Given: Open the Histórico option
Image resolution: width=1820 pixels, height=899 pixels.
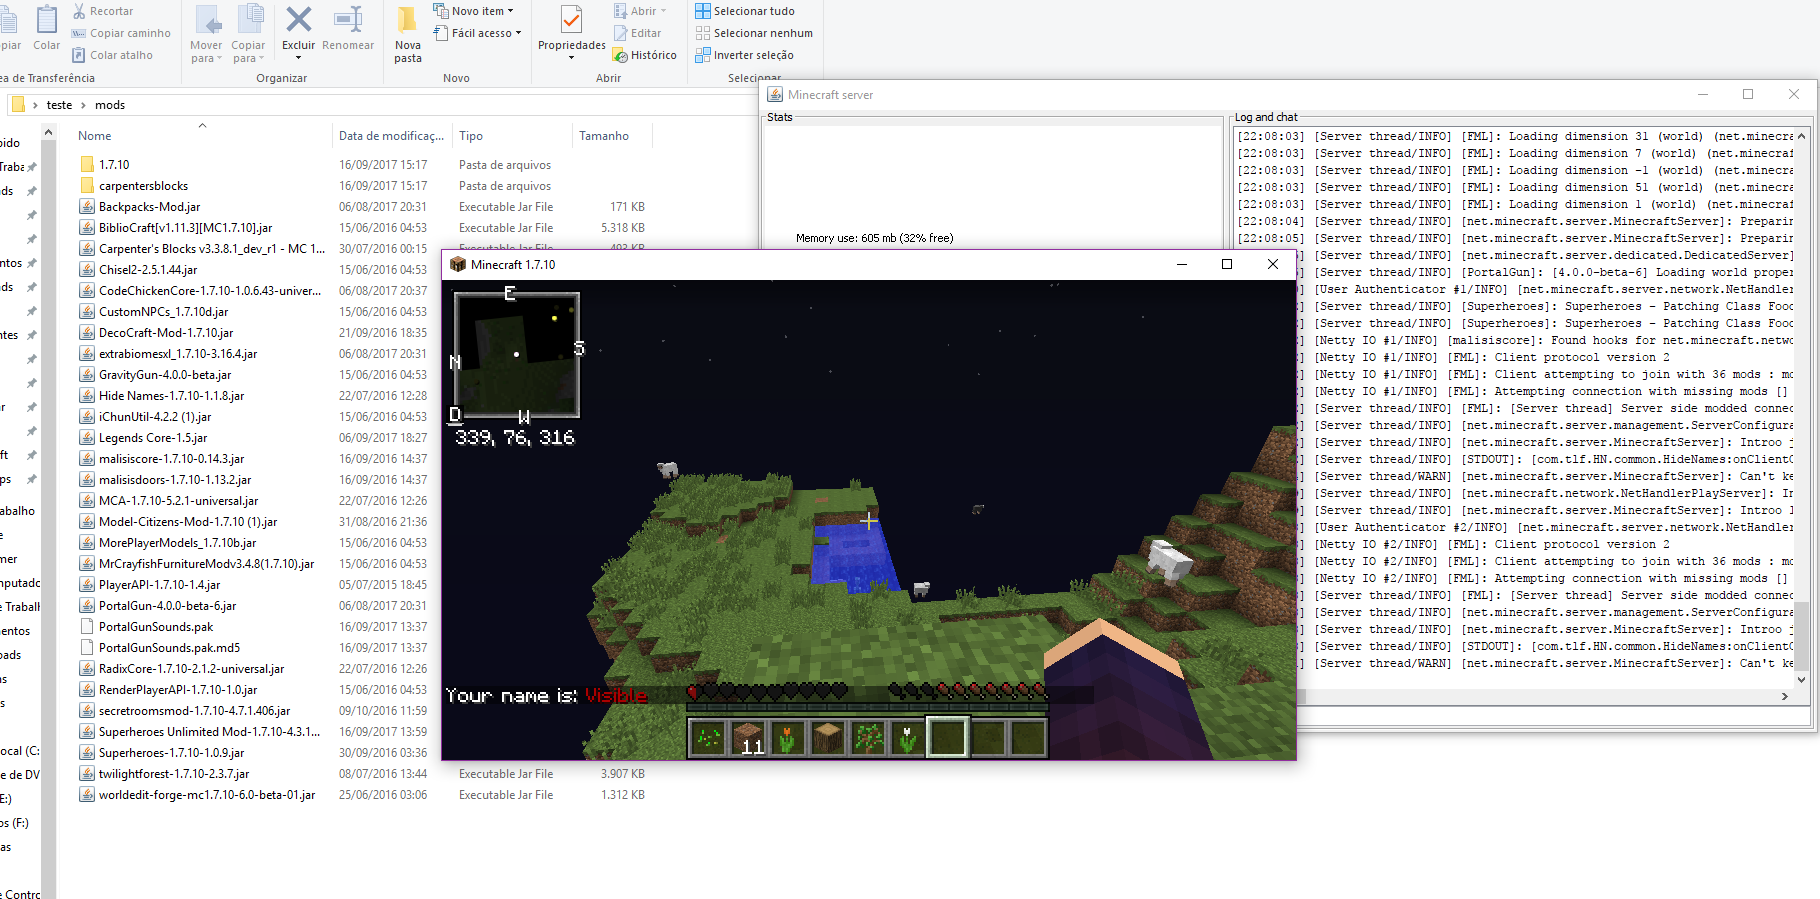Looking at the screenshot, I should coord(644,55).
